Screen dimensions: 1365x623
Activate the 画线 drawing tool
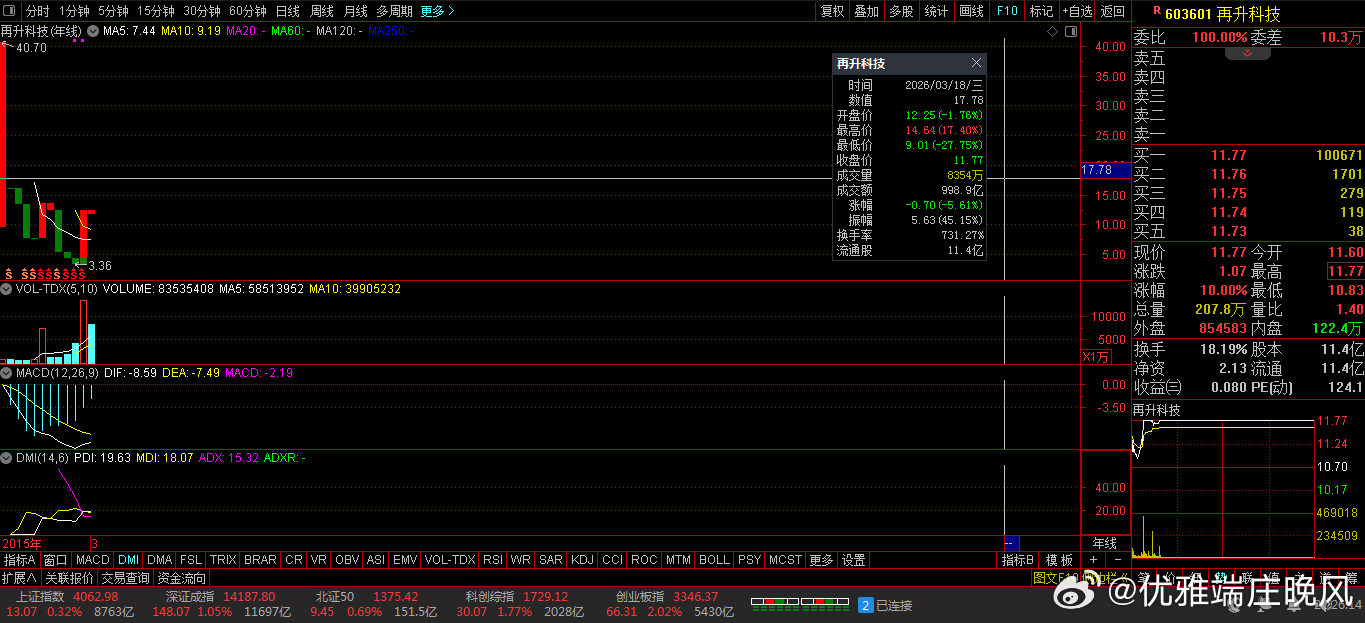(971, 11)
